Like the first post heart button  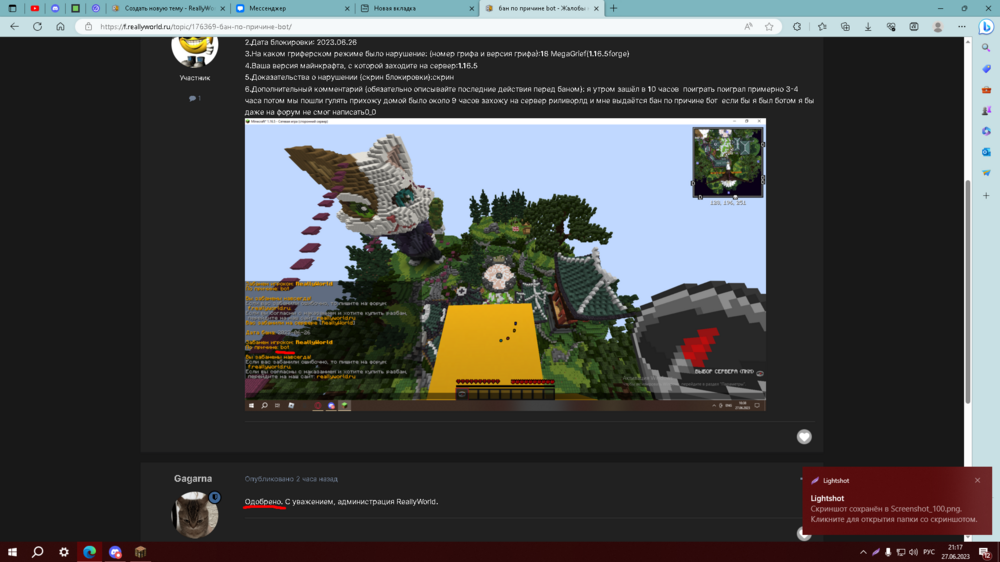click(804, 436)
